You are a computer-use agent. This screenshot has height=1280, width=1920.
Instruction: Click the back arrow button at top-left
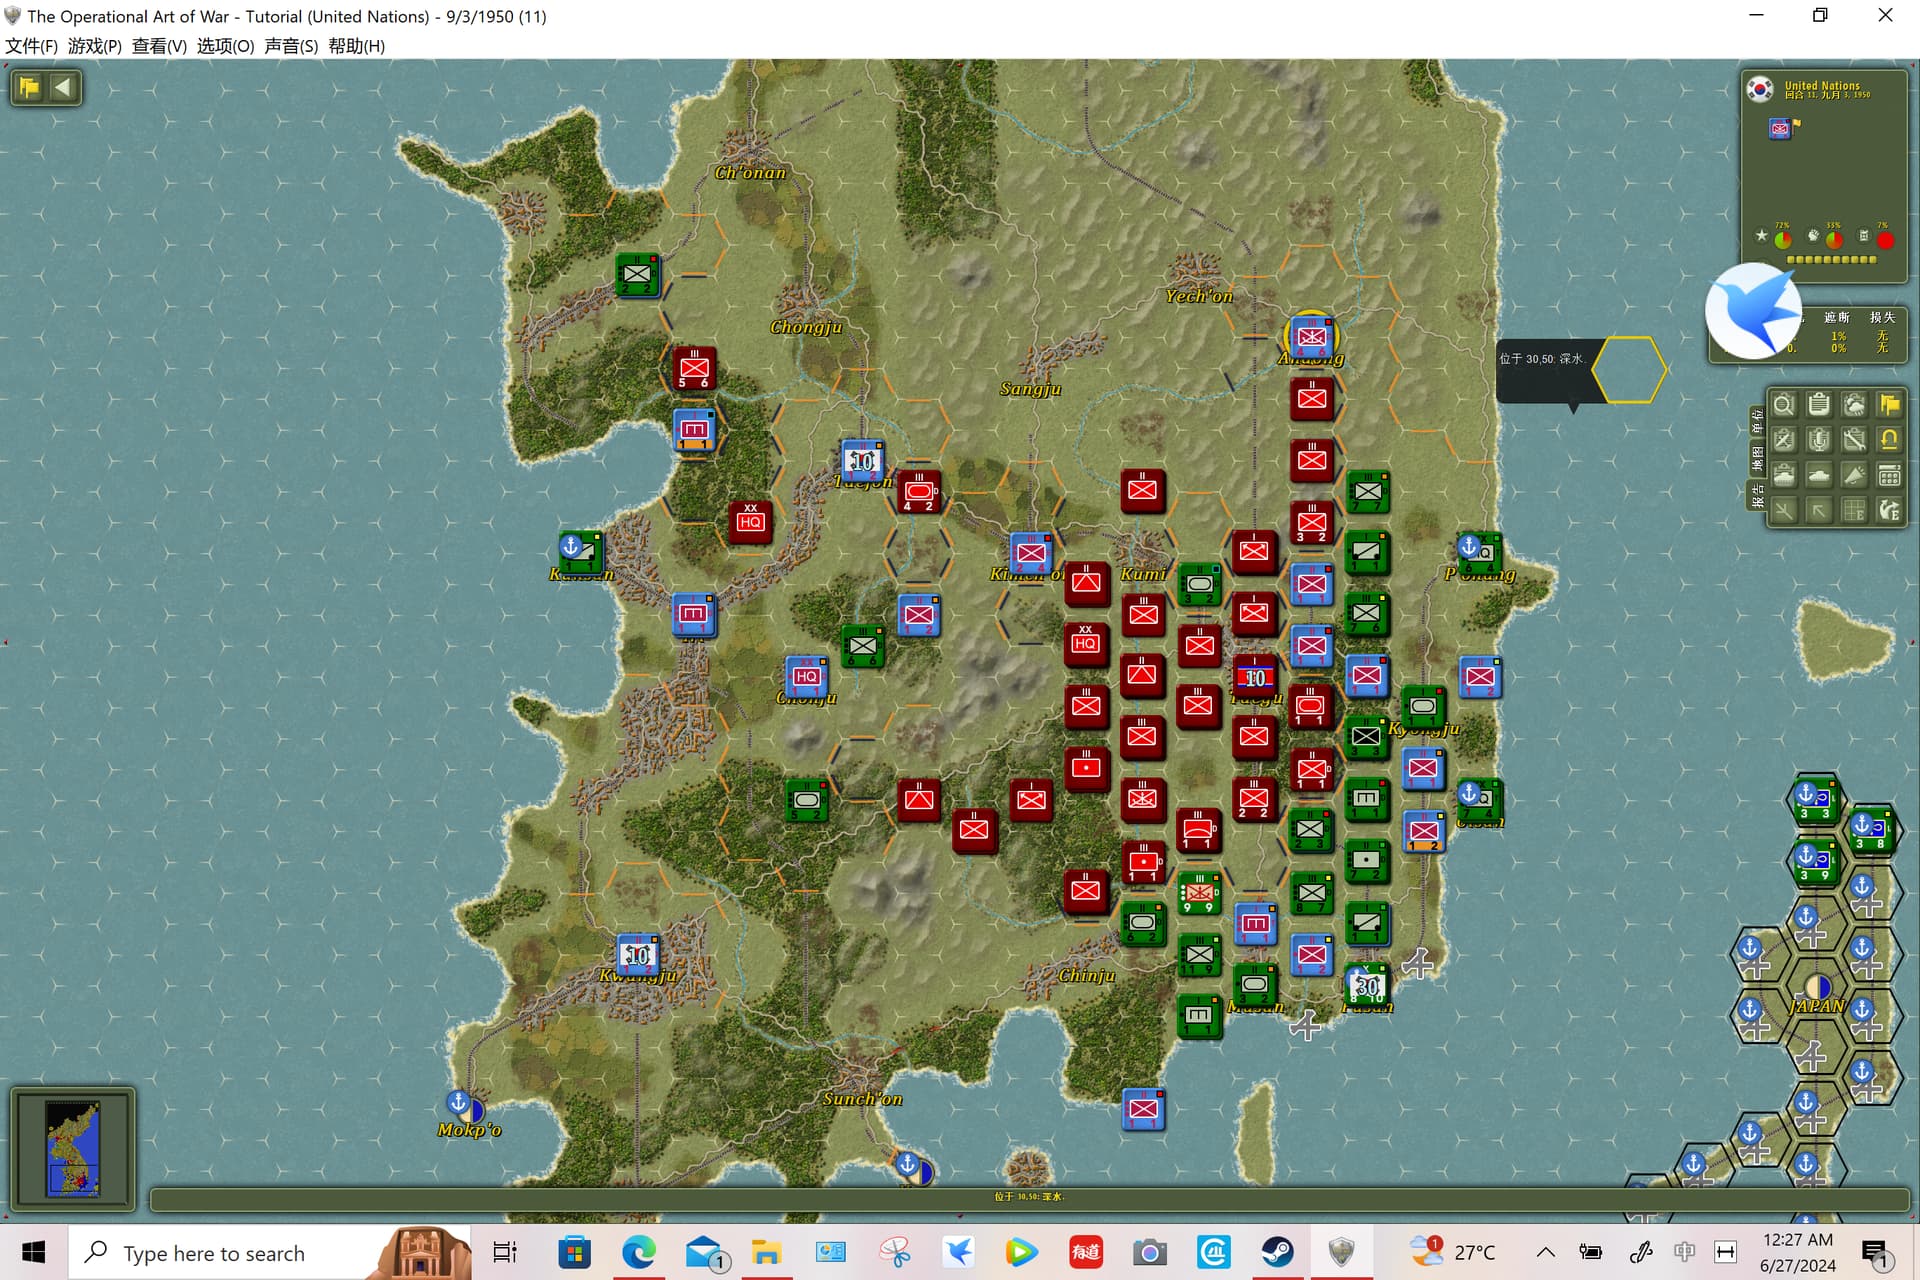[x=63, y=87]
